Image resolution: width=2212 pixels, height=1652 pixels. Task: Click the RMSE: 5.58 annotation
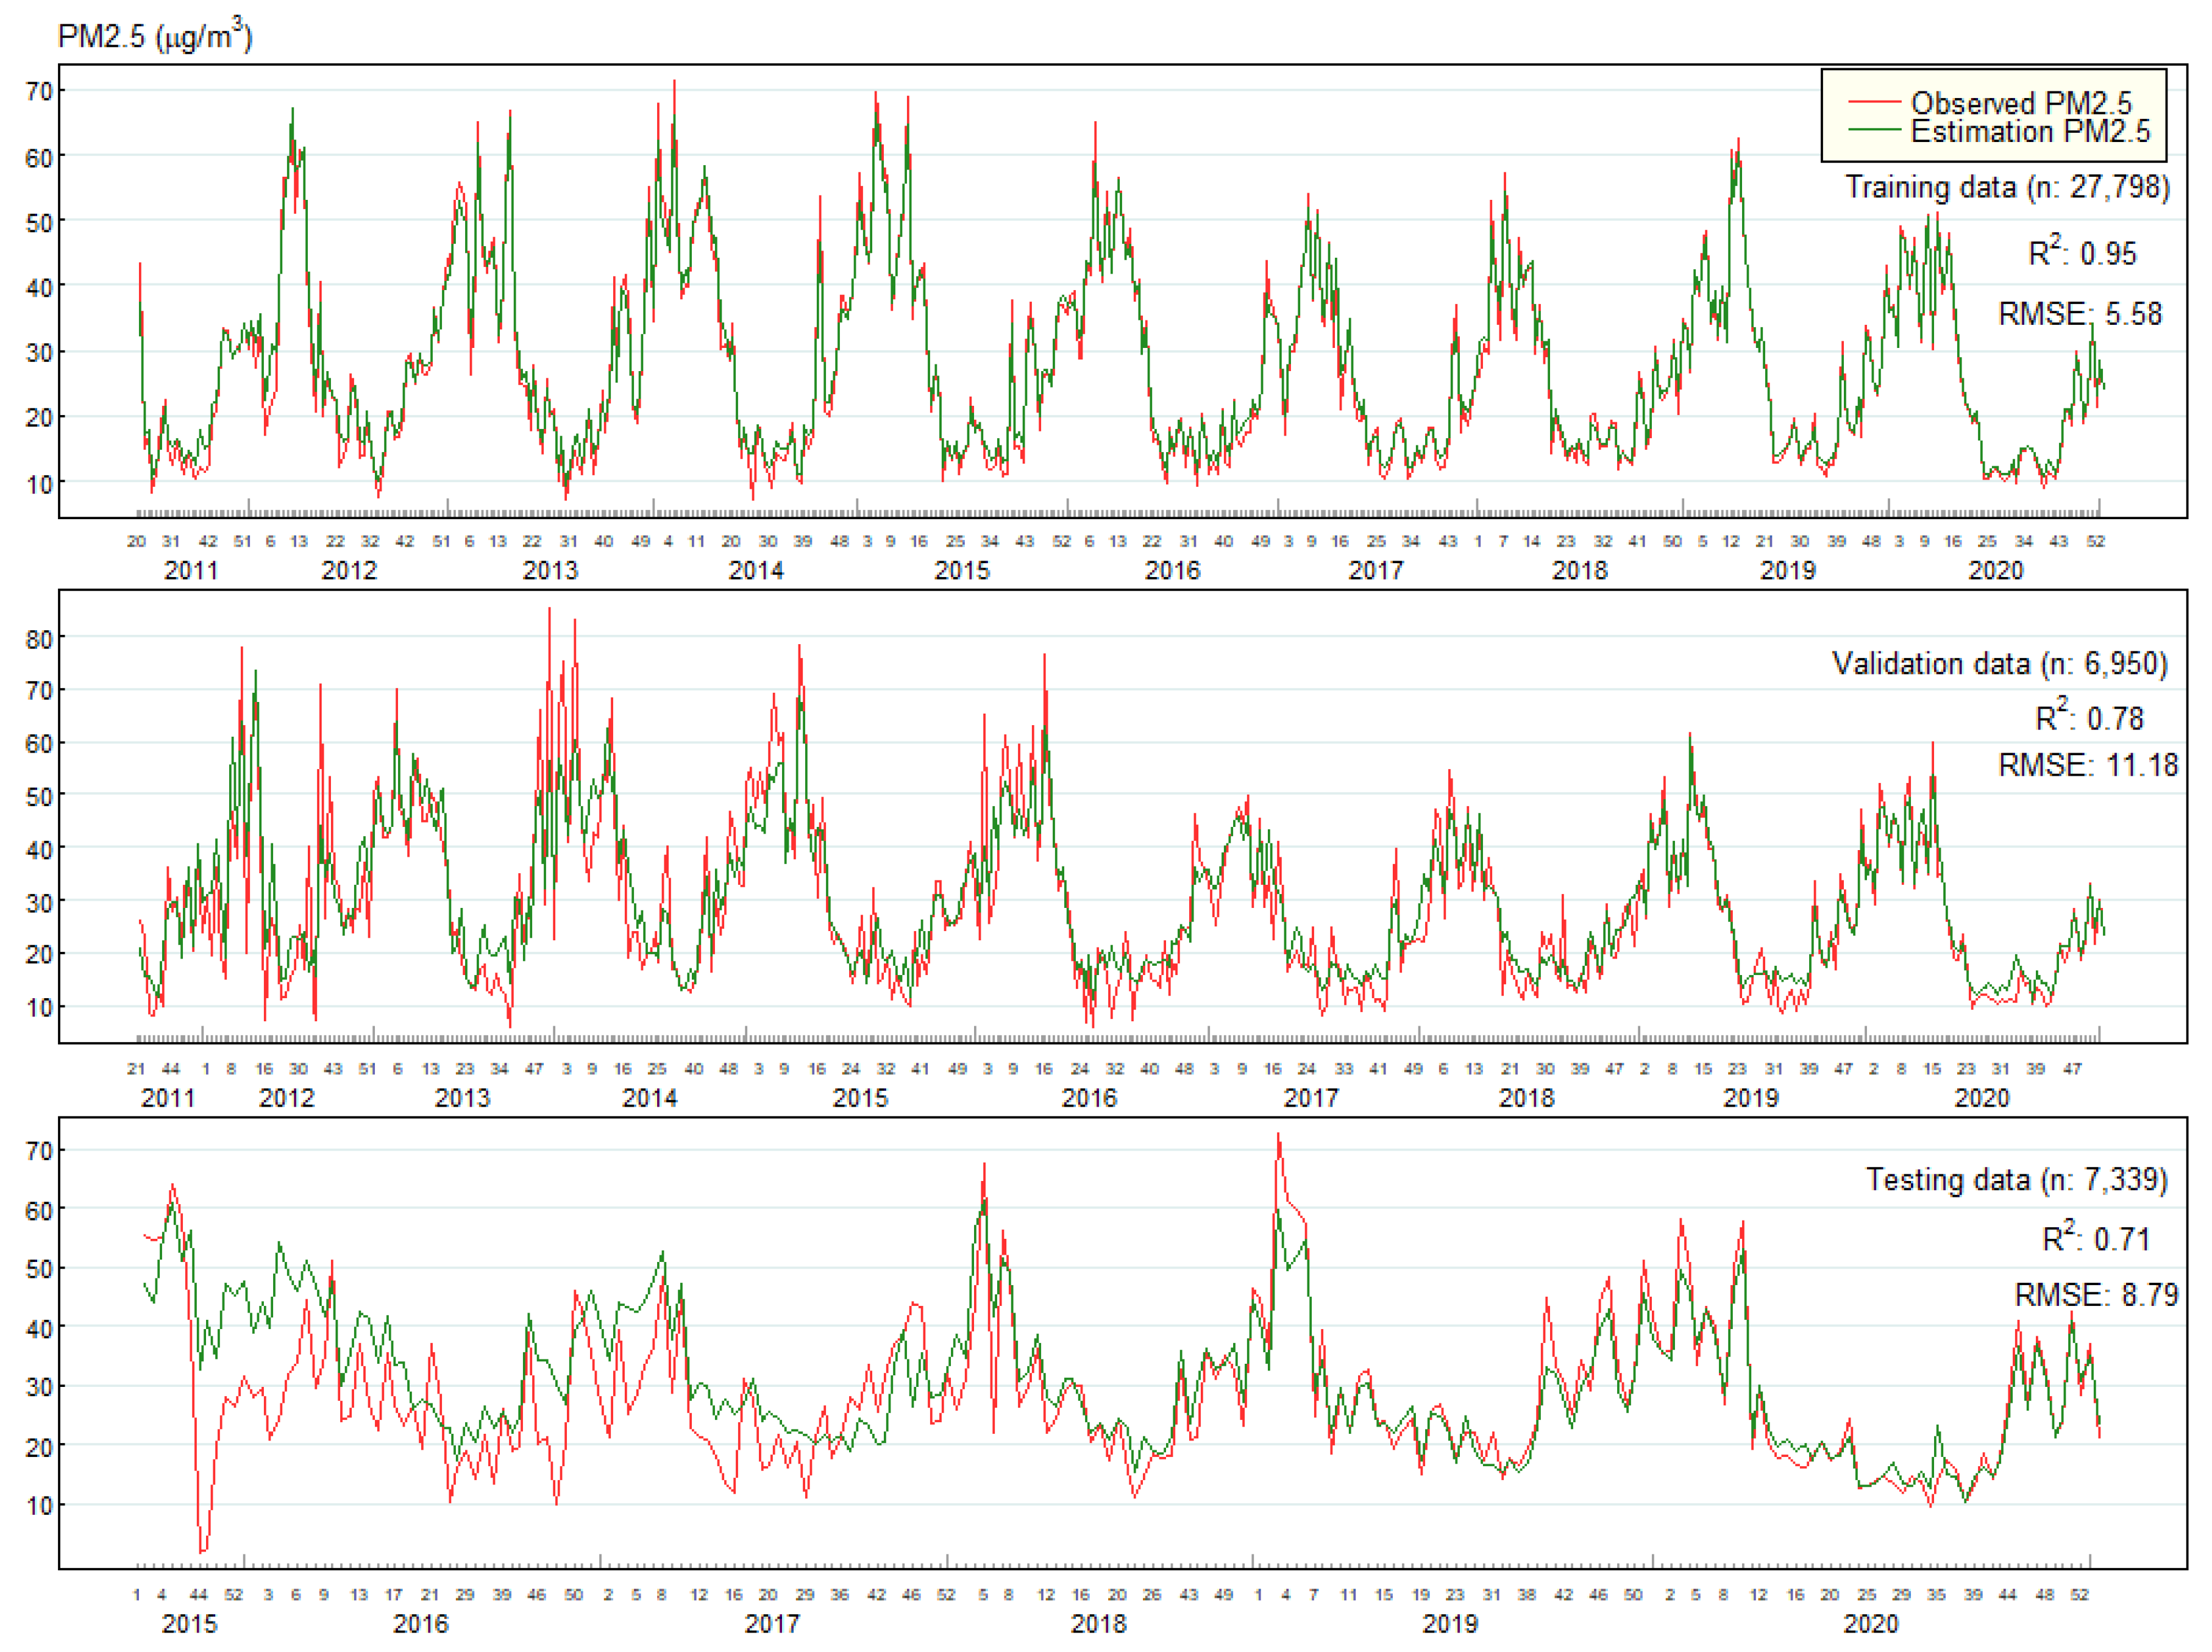click(x=2079, y=313)
